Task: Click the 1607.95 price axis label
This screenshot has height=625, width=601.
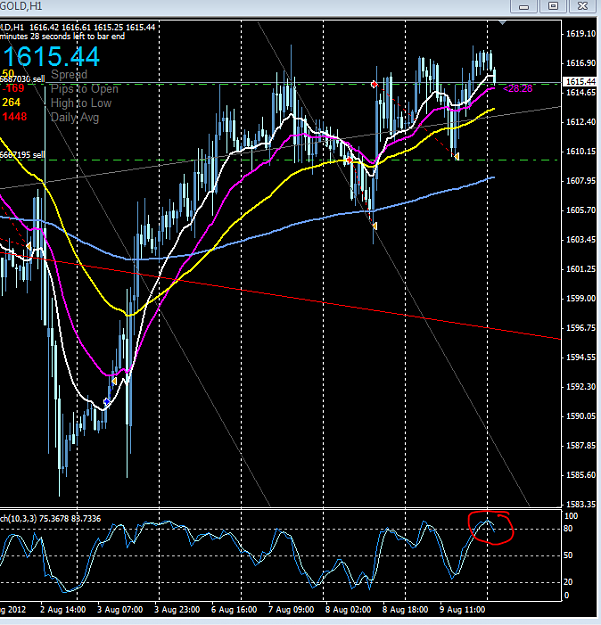Action: pos(581,181)
